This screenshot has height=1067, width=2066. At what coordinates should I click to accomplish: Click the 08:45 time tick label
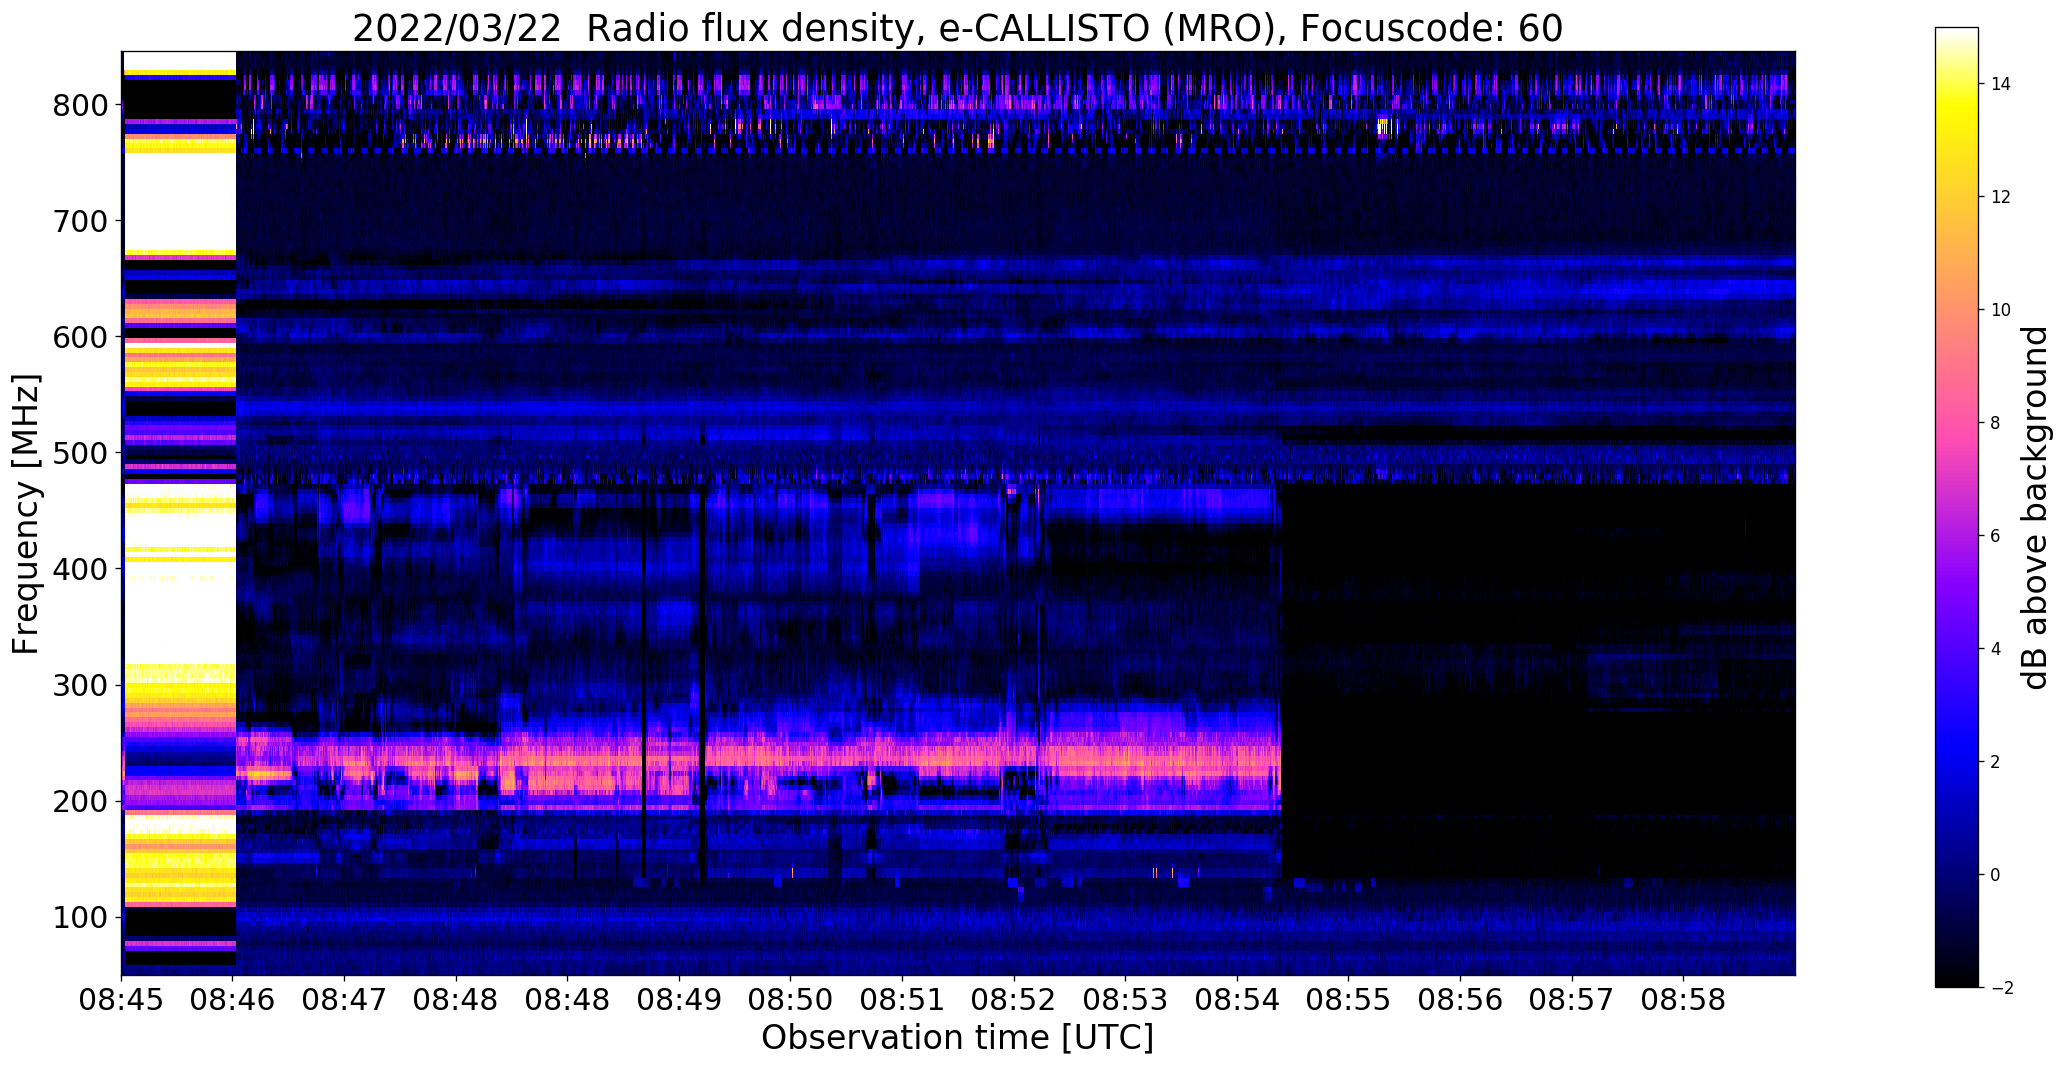pyautogui.click(x=122, y=1000)
